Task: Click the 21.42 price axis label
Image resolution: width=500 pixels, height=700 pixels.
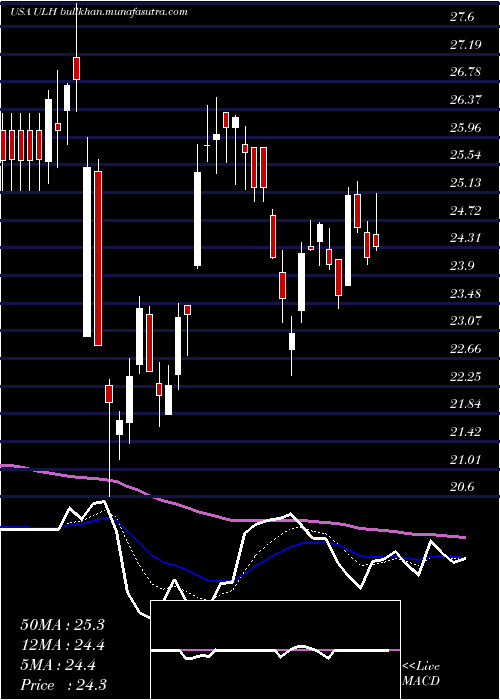Action: tap(466, 432)
